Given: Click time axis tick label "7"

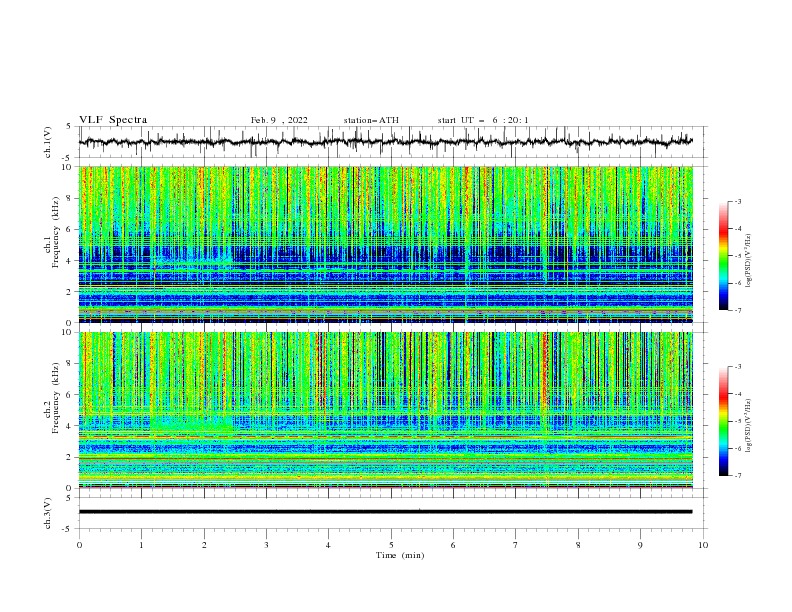Looking at the screenshot, I should click(x=516, y=545).
